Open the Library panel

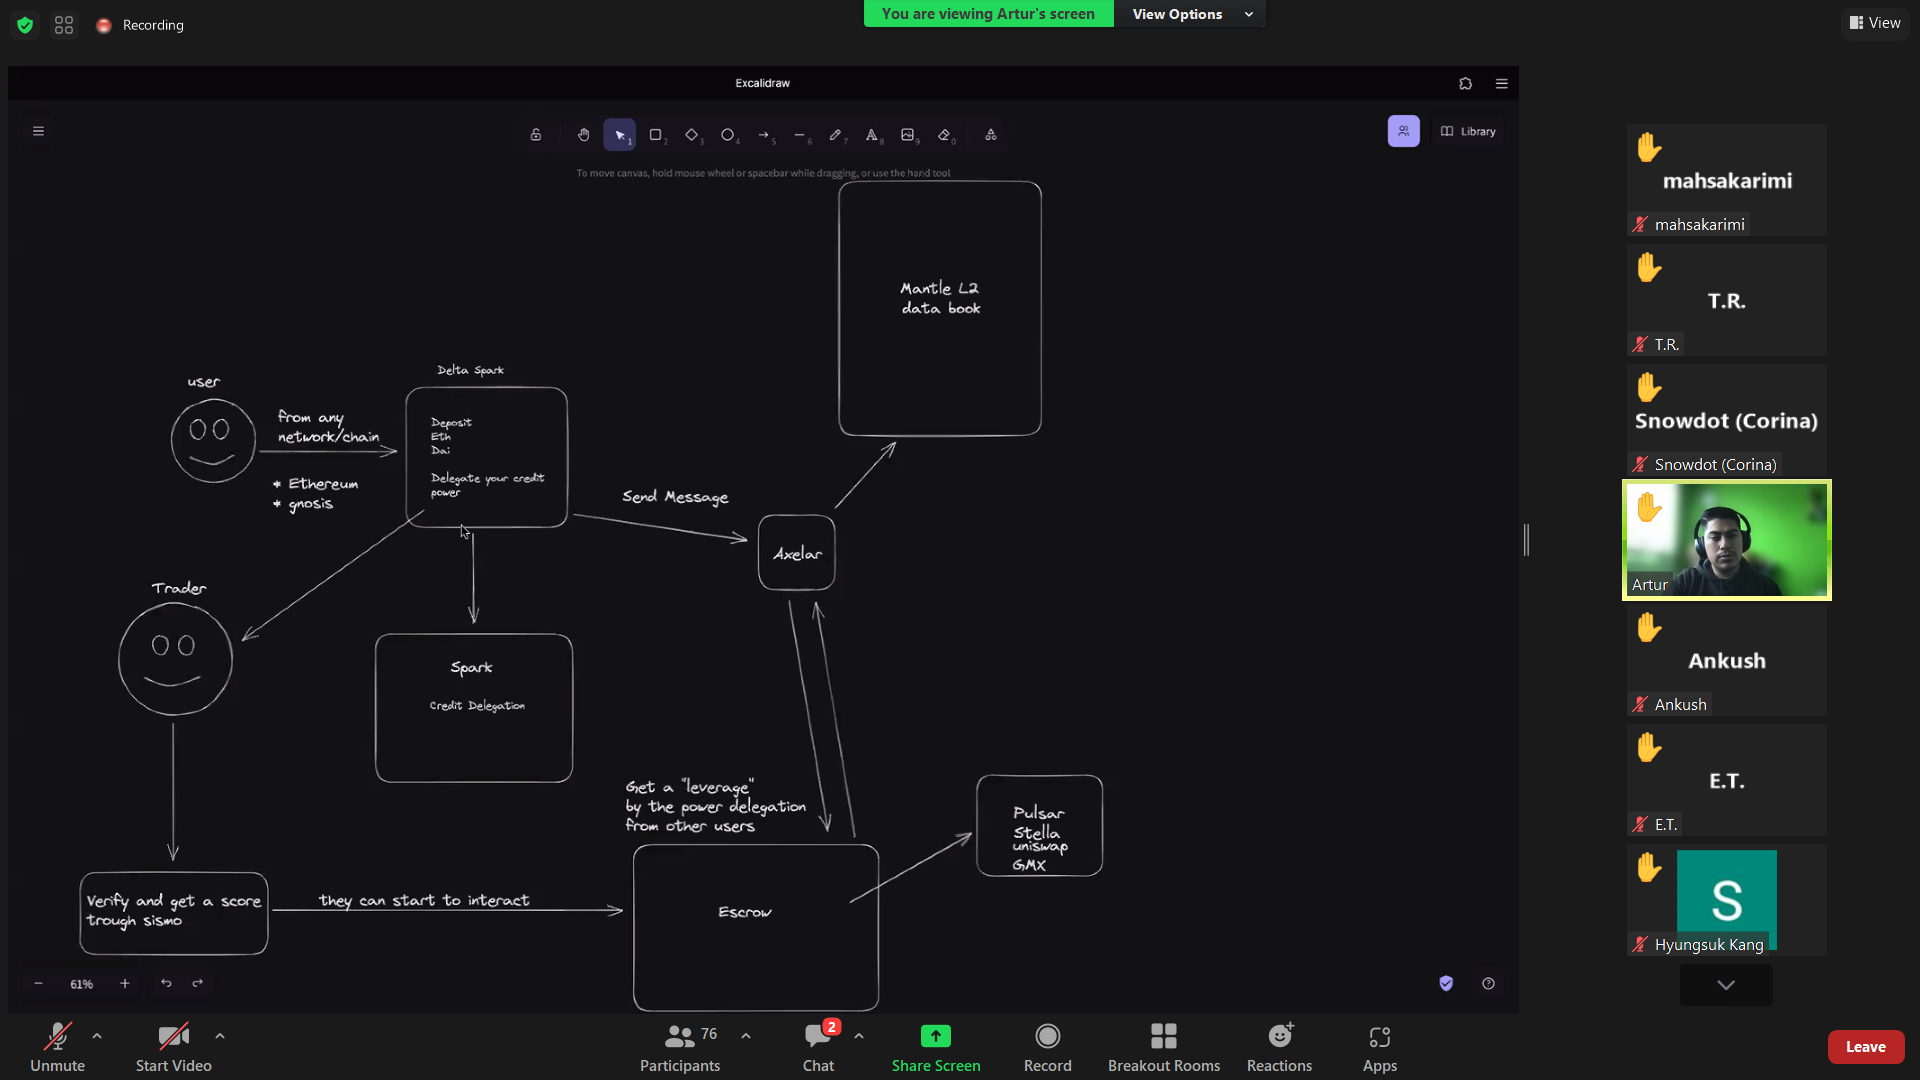point(1468,131)
